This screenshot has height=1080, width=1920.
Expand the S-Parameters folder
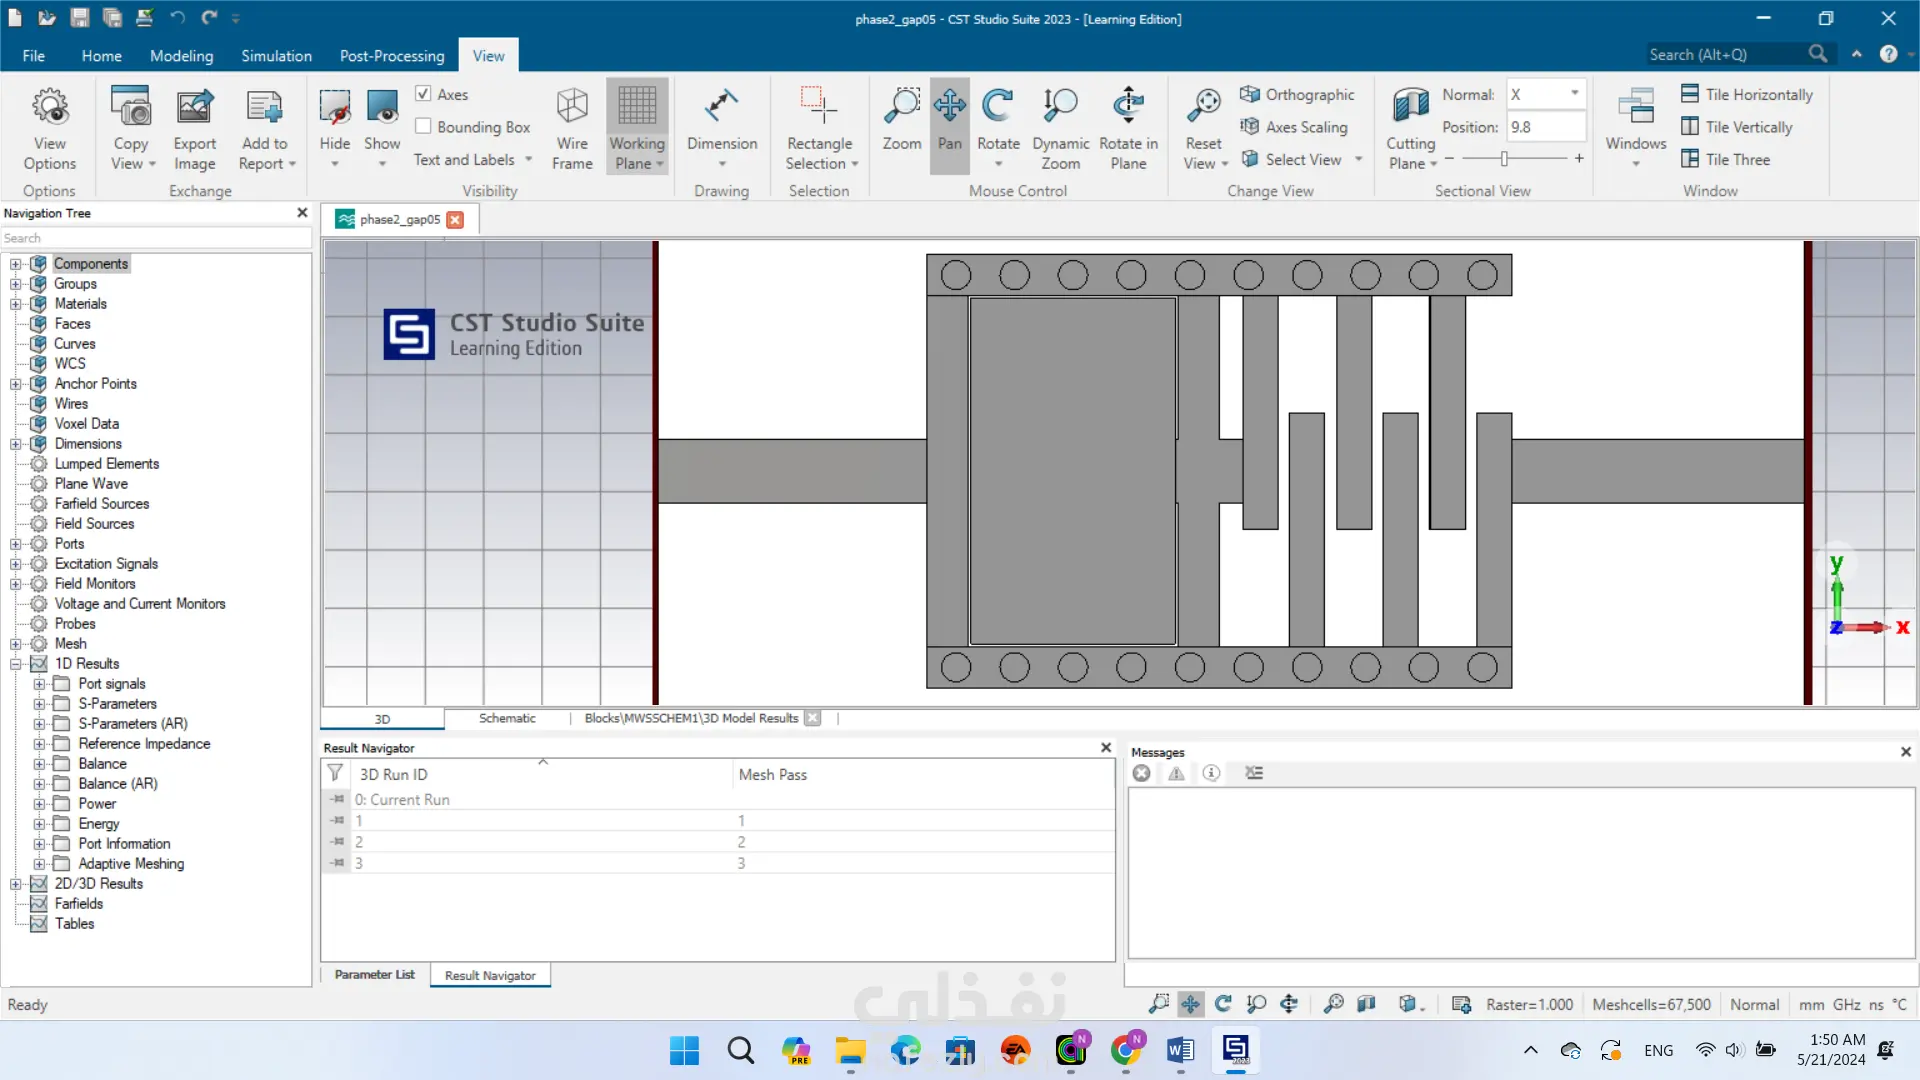(39, 704)
